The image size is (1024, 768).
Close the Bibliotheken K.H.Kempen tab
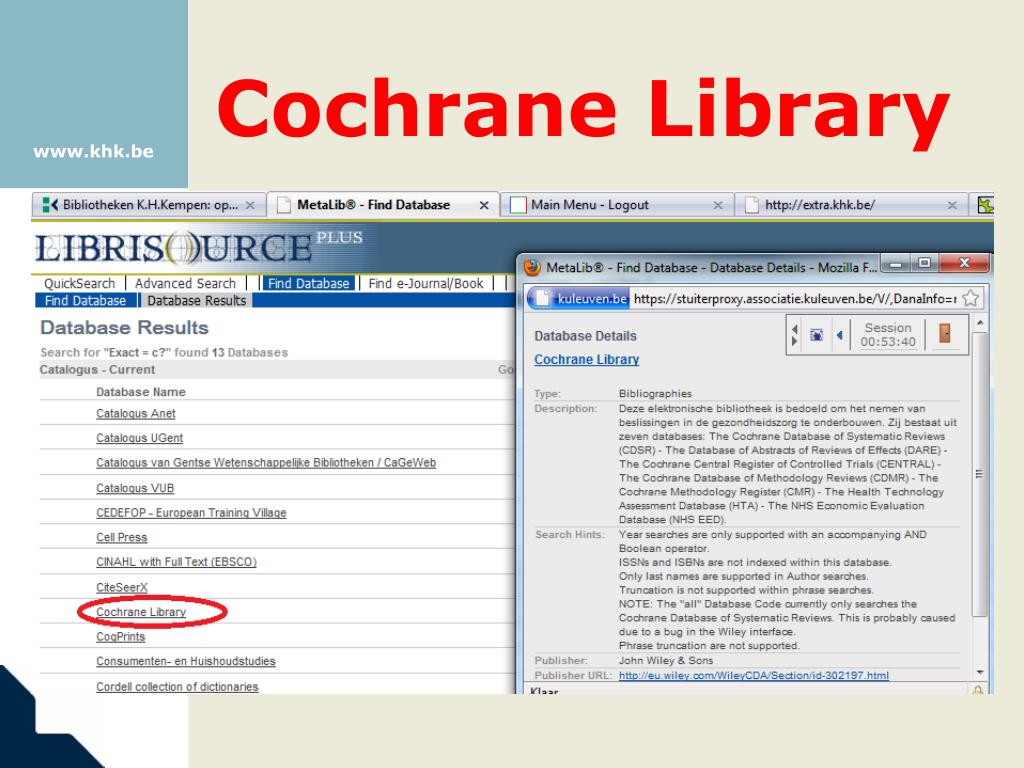250,205
